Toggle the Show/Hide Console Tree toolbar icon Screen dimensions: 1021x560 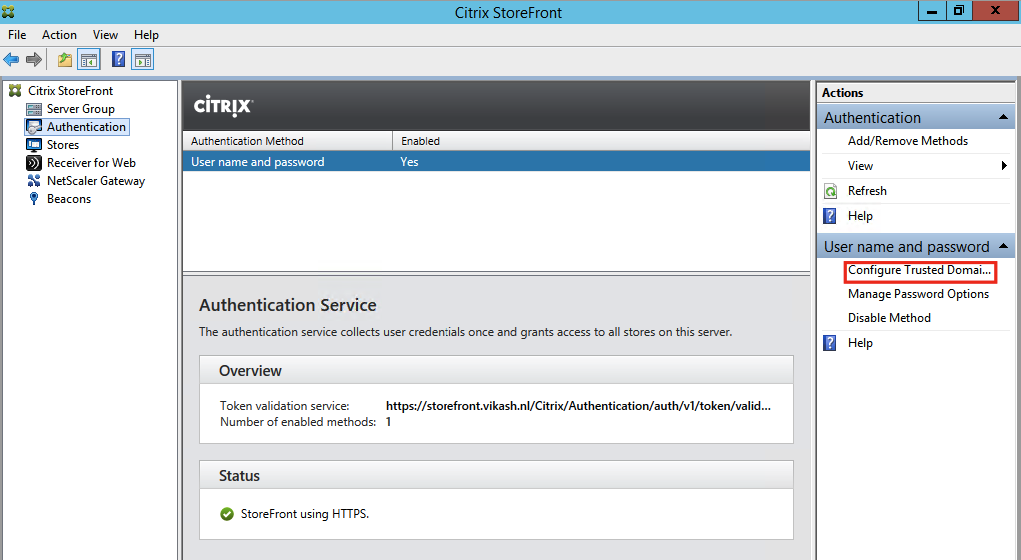click(x=89, y=60)
